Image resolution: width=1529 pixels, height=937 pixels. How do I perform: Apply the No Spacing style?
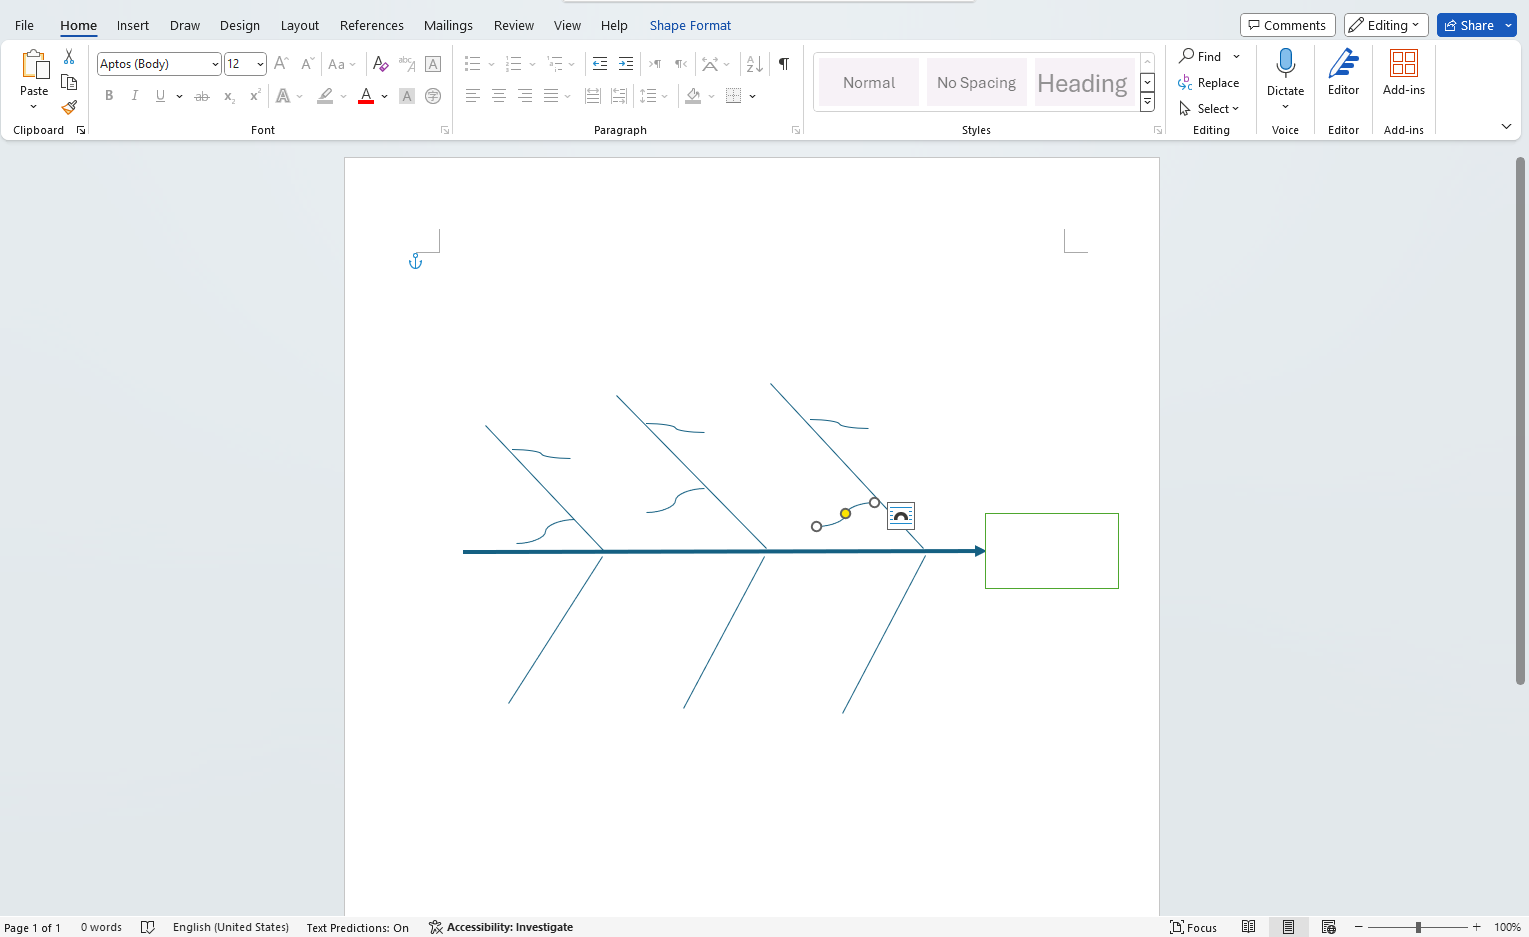click(x=976, y=82)
